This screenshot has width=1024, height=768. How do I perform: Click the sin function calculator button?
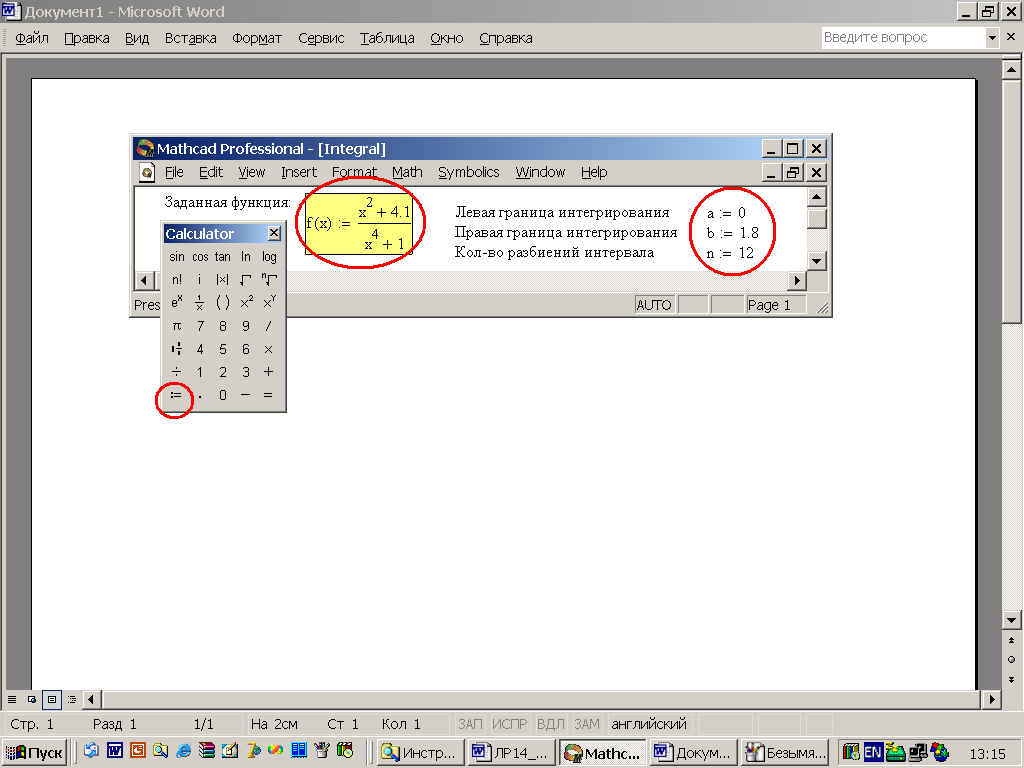pos(177,257)
